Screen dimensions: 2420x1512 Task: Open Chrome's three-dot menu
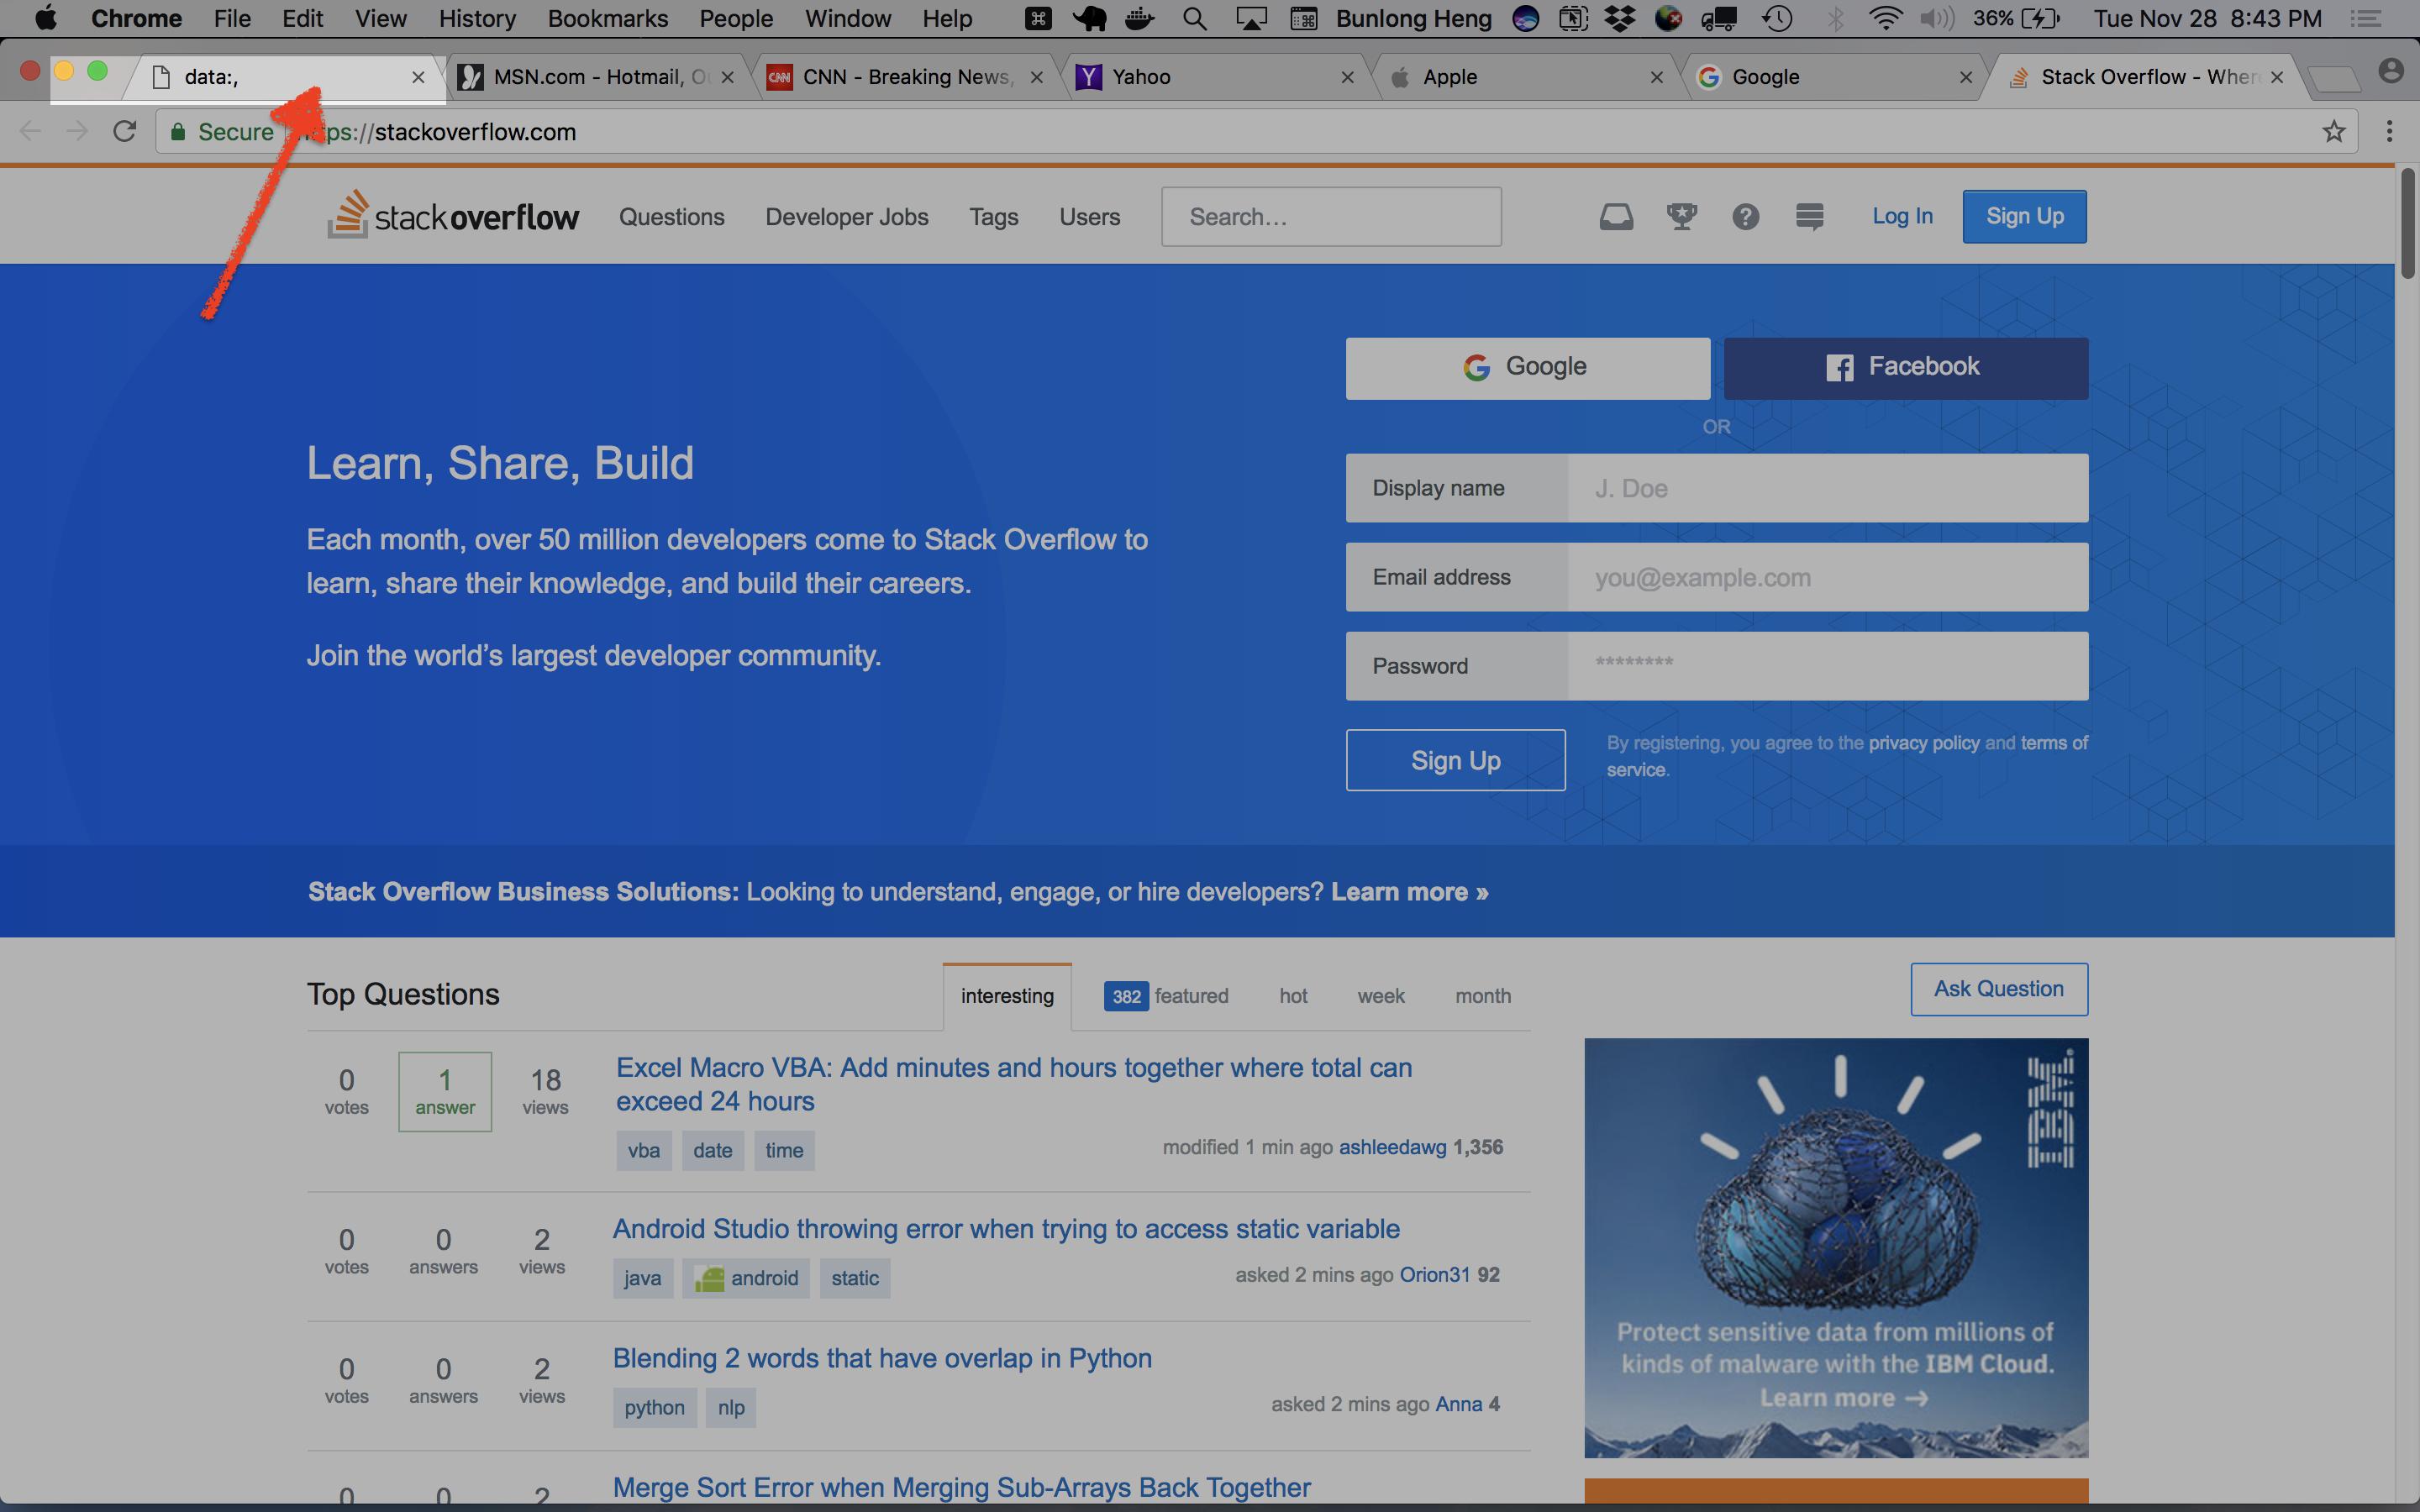pos(2389,132)
